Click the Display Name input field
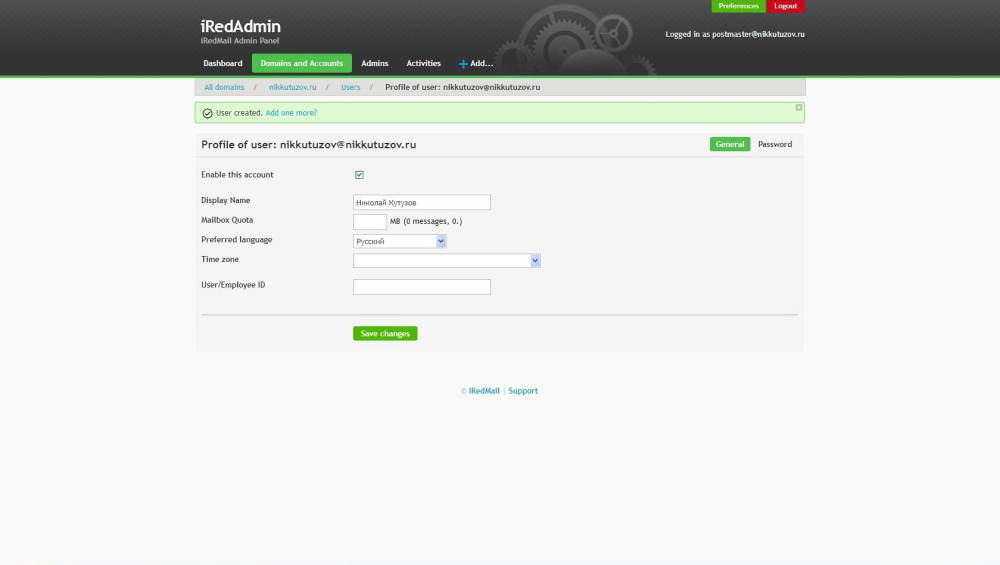This screenshot has height=565, width=1000. point(422,202)
